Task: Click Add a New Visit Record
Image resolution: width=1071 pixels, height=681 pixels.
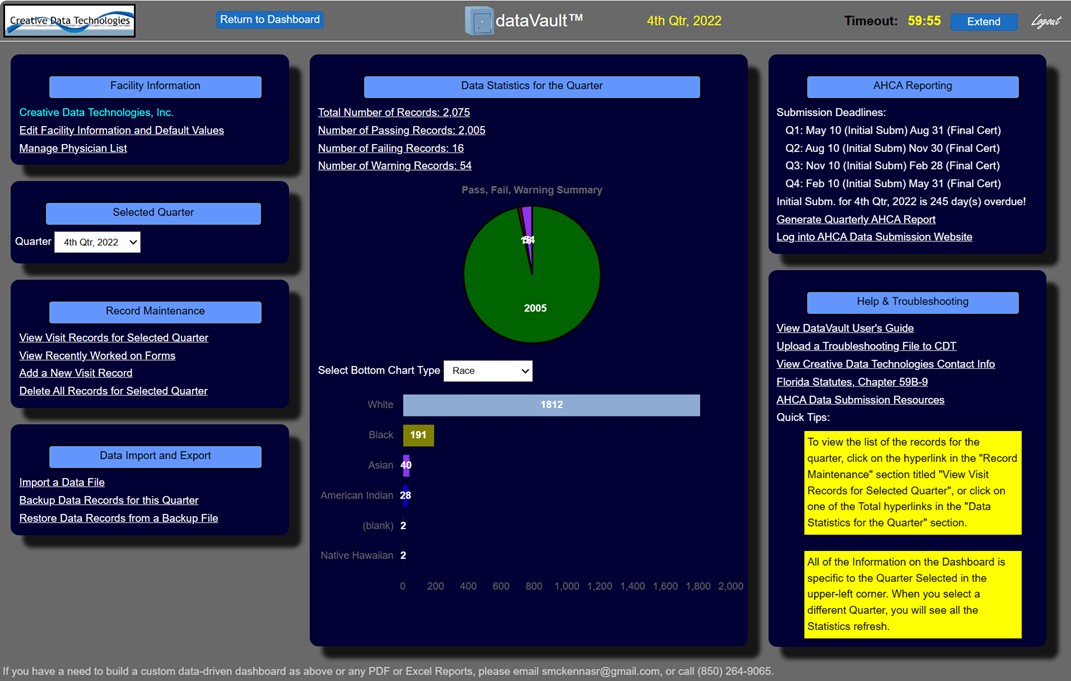Action: point(76,373)
